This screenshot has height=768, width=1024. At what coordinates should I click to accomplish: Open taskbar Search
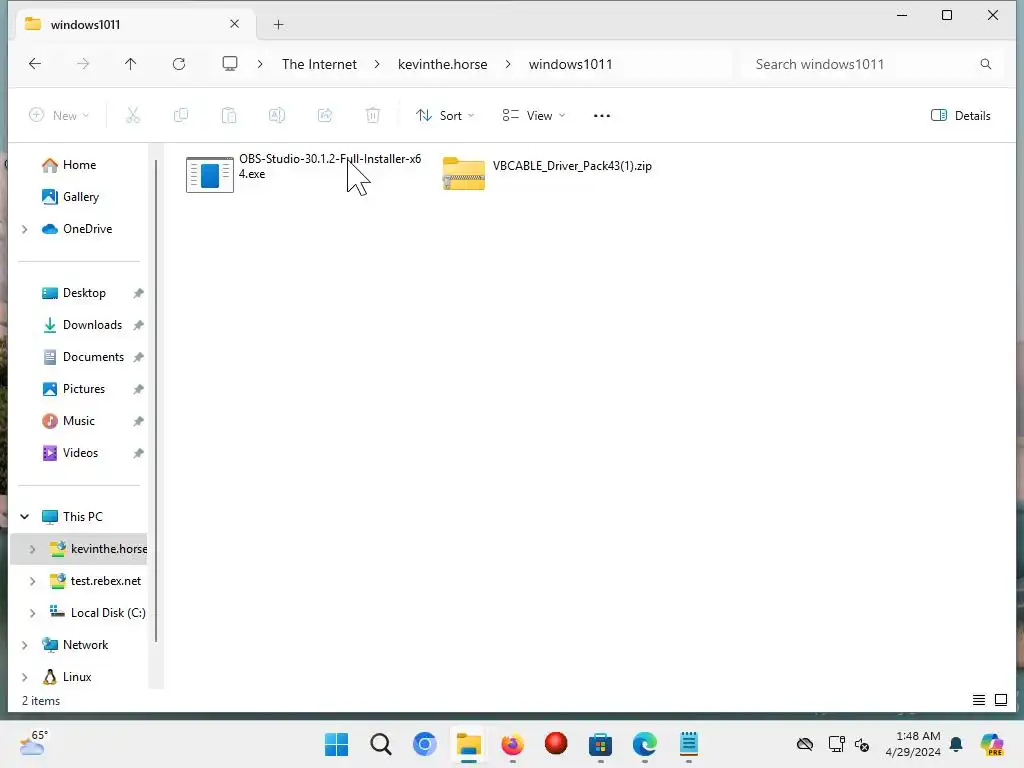click(381, 744)
